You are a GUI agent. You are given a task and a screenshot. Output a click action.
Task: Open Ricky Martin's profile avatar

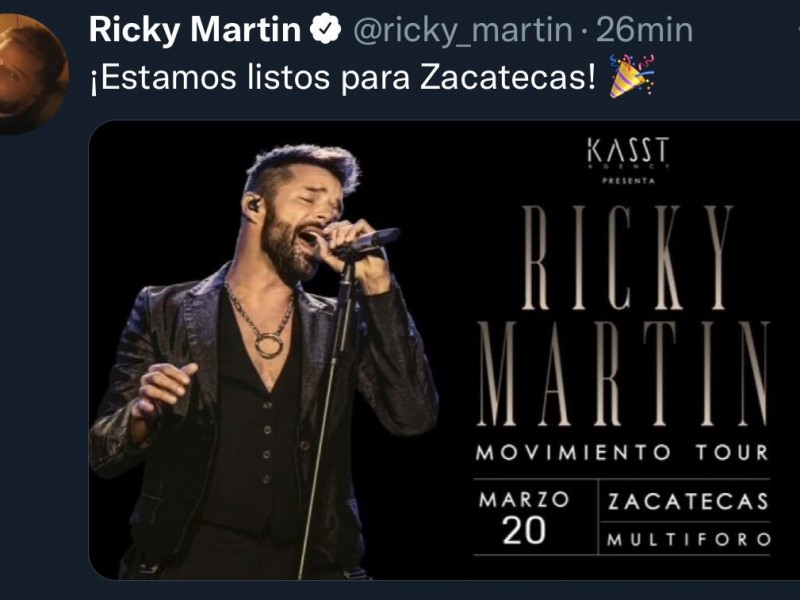point(30,74)
